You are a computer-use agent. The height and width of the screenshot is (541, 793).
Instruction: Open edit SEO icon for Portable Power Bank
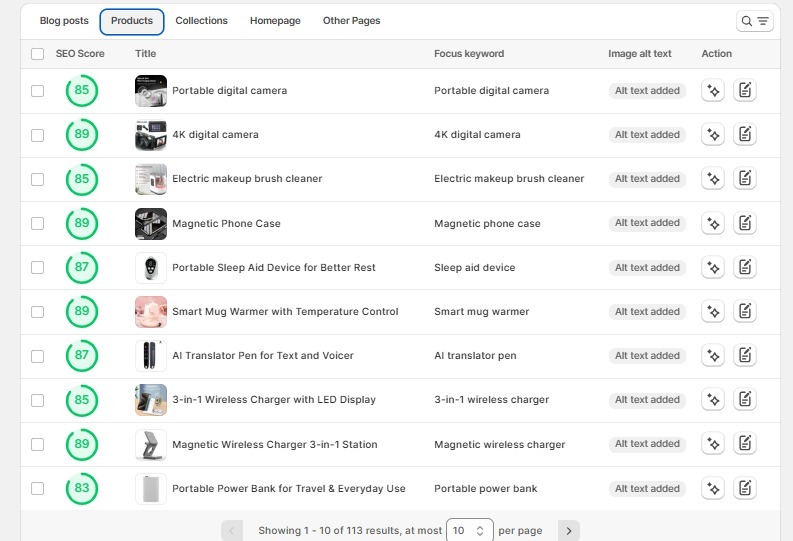coord(744,489)
